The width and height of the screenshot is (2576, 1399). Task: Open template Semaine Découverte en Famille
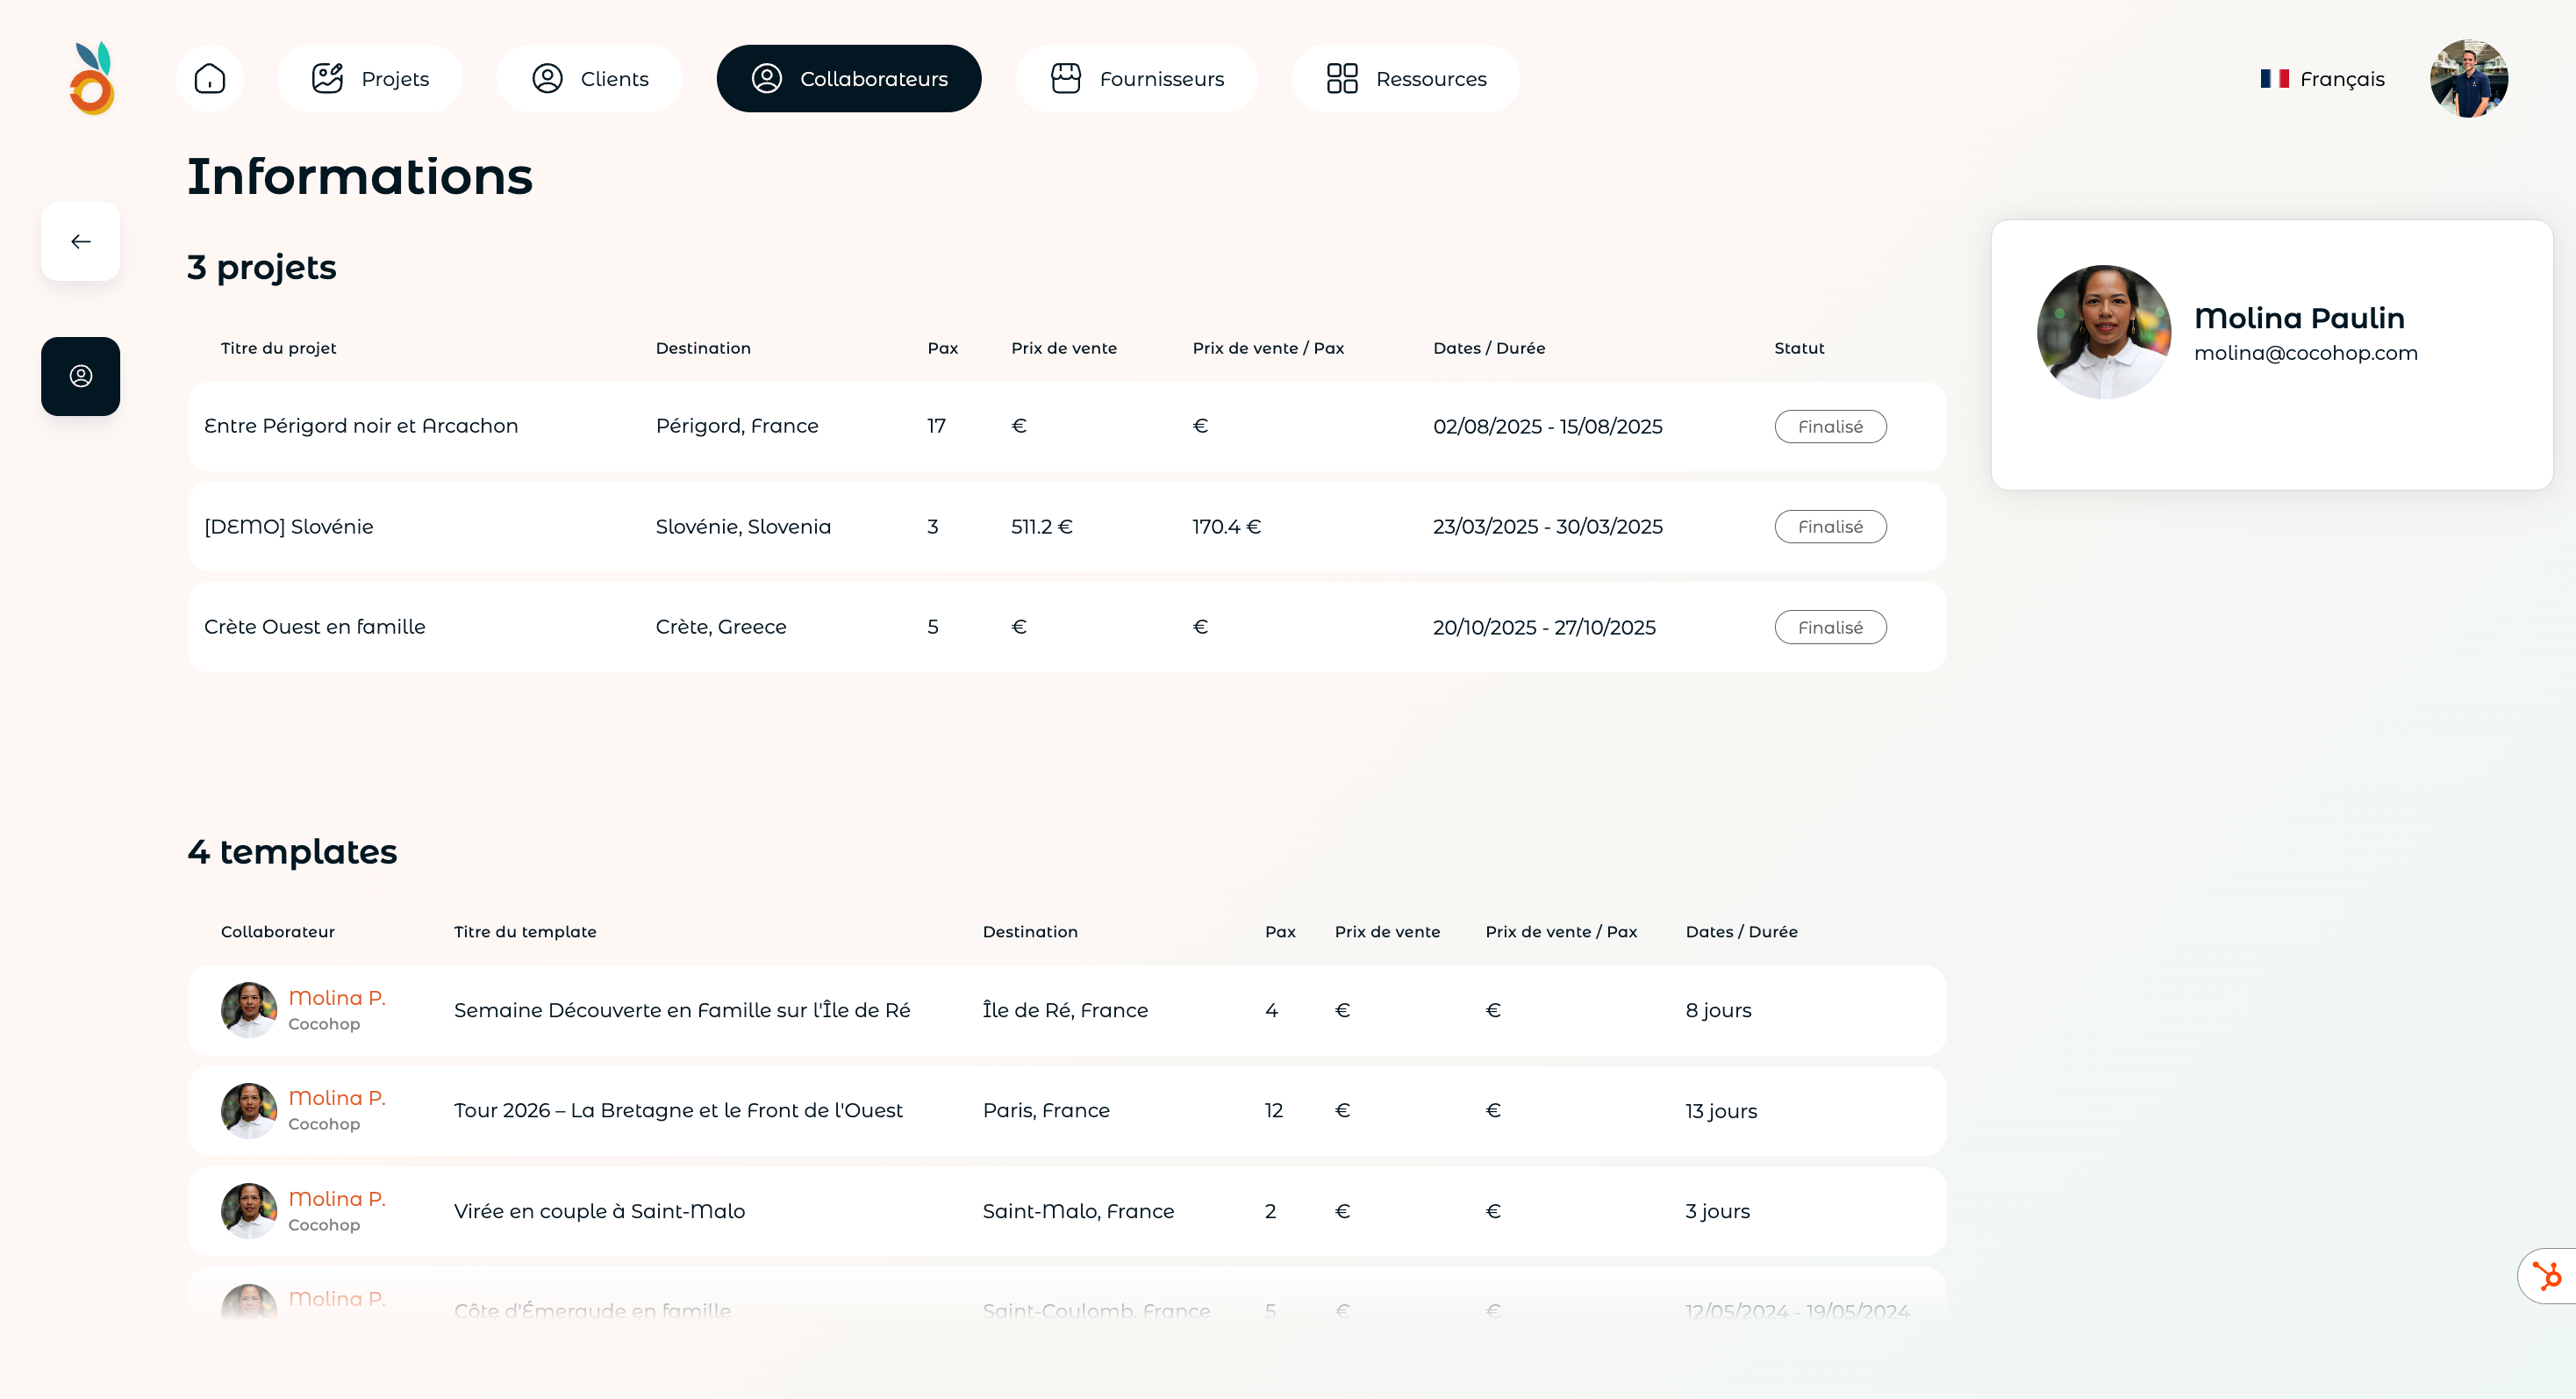[682, 1010]
